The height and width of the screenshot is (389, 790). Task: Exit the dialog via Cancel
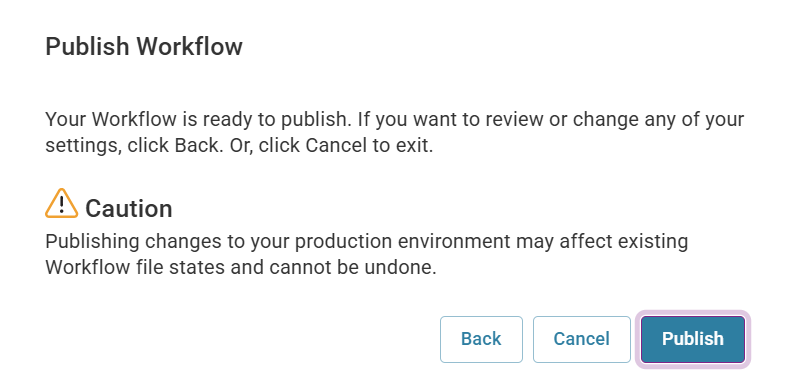point(581,339)
